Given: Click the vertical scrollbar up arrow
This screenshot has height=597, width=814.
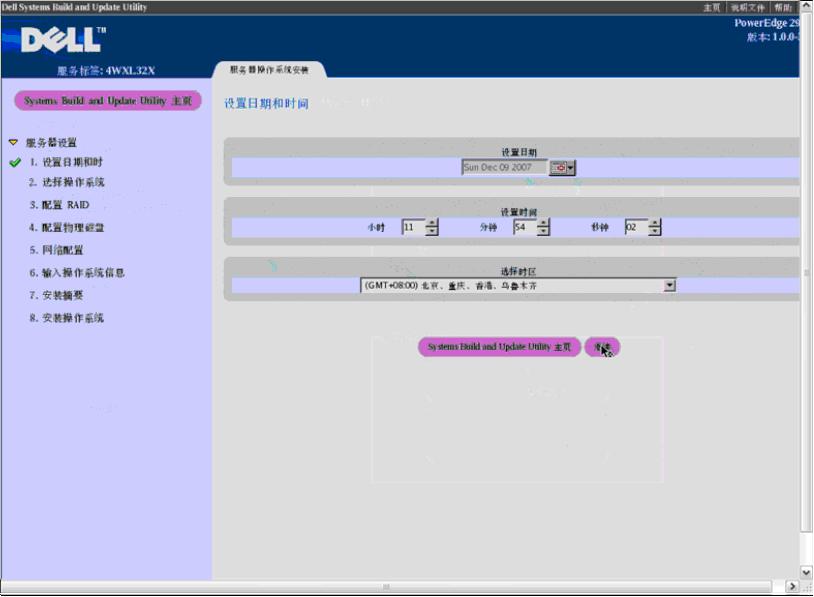Looking at the screenshot, I should click(x=806, y=5).
